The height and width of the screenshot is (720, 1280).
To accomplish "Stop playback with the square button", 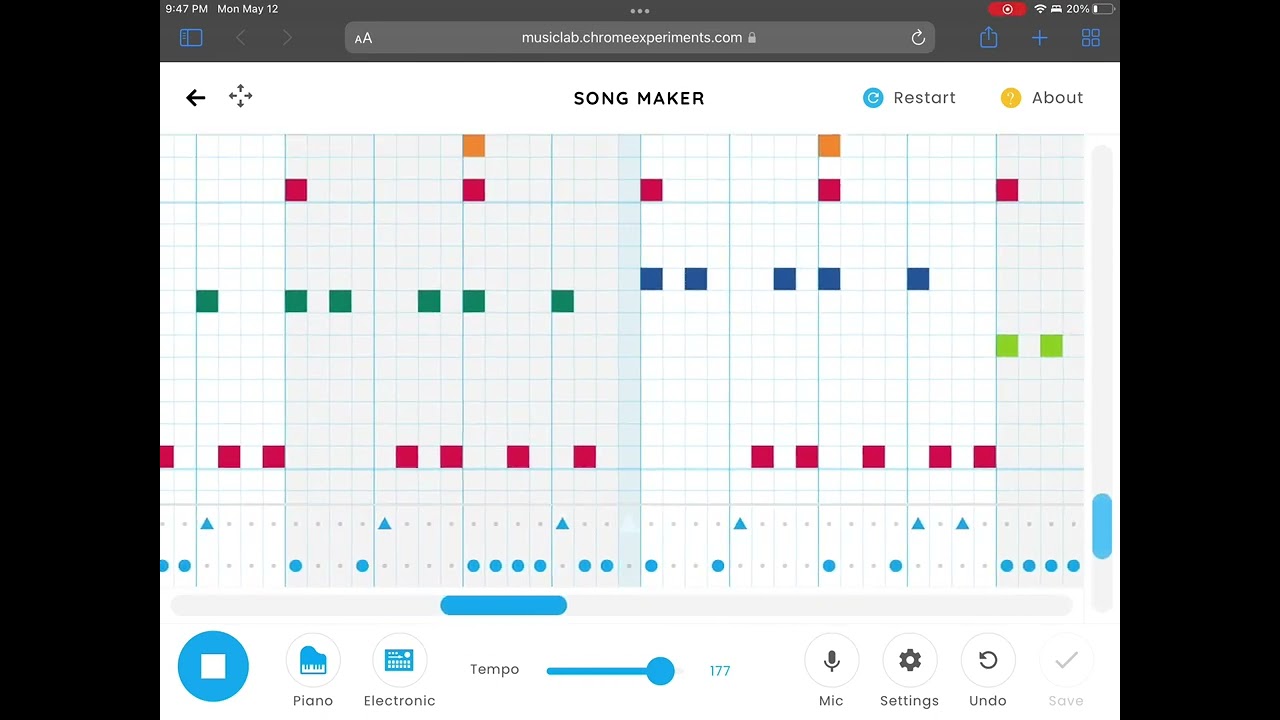I will click(x=213, y=666).
